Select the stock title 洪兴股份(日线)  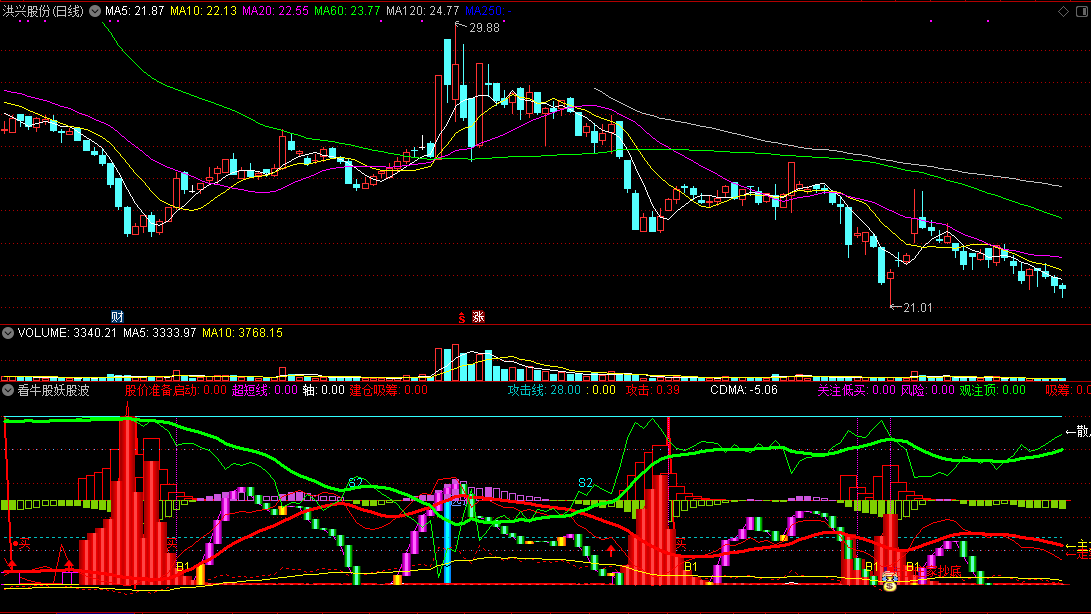tap(43, 11)
